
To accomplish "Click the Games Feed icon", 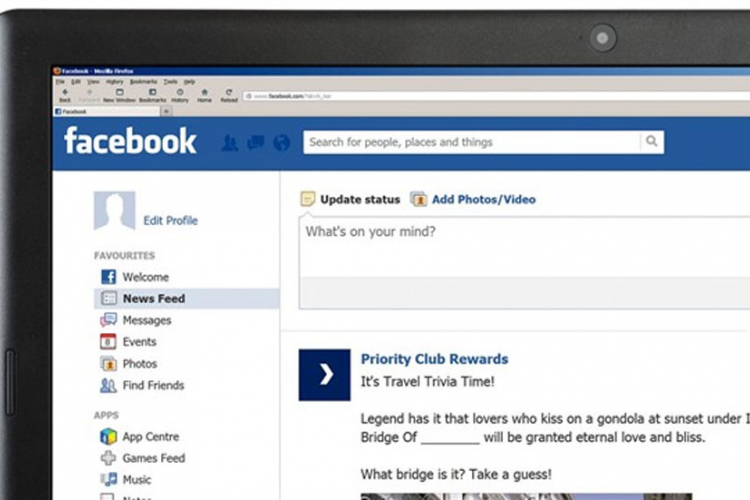I will coord(108,458).
